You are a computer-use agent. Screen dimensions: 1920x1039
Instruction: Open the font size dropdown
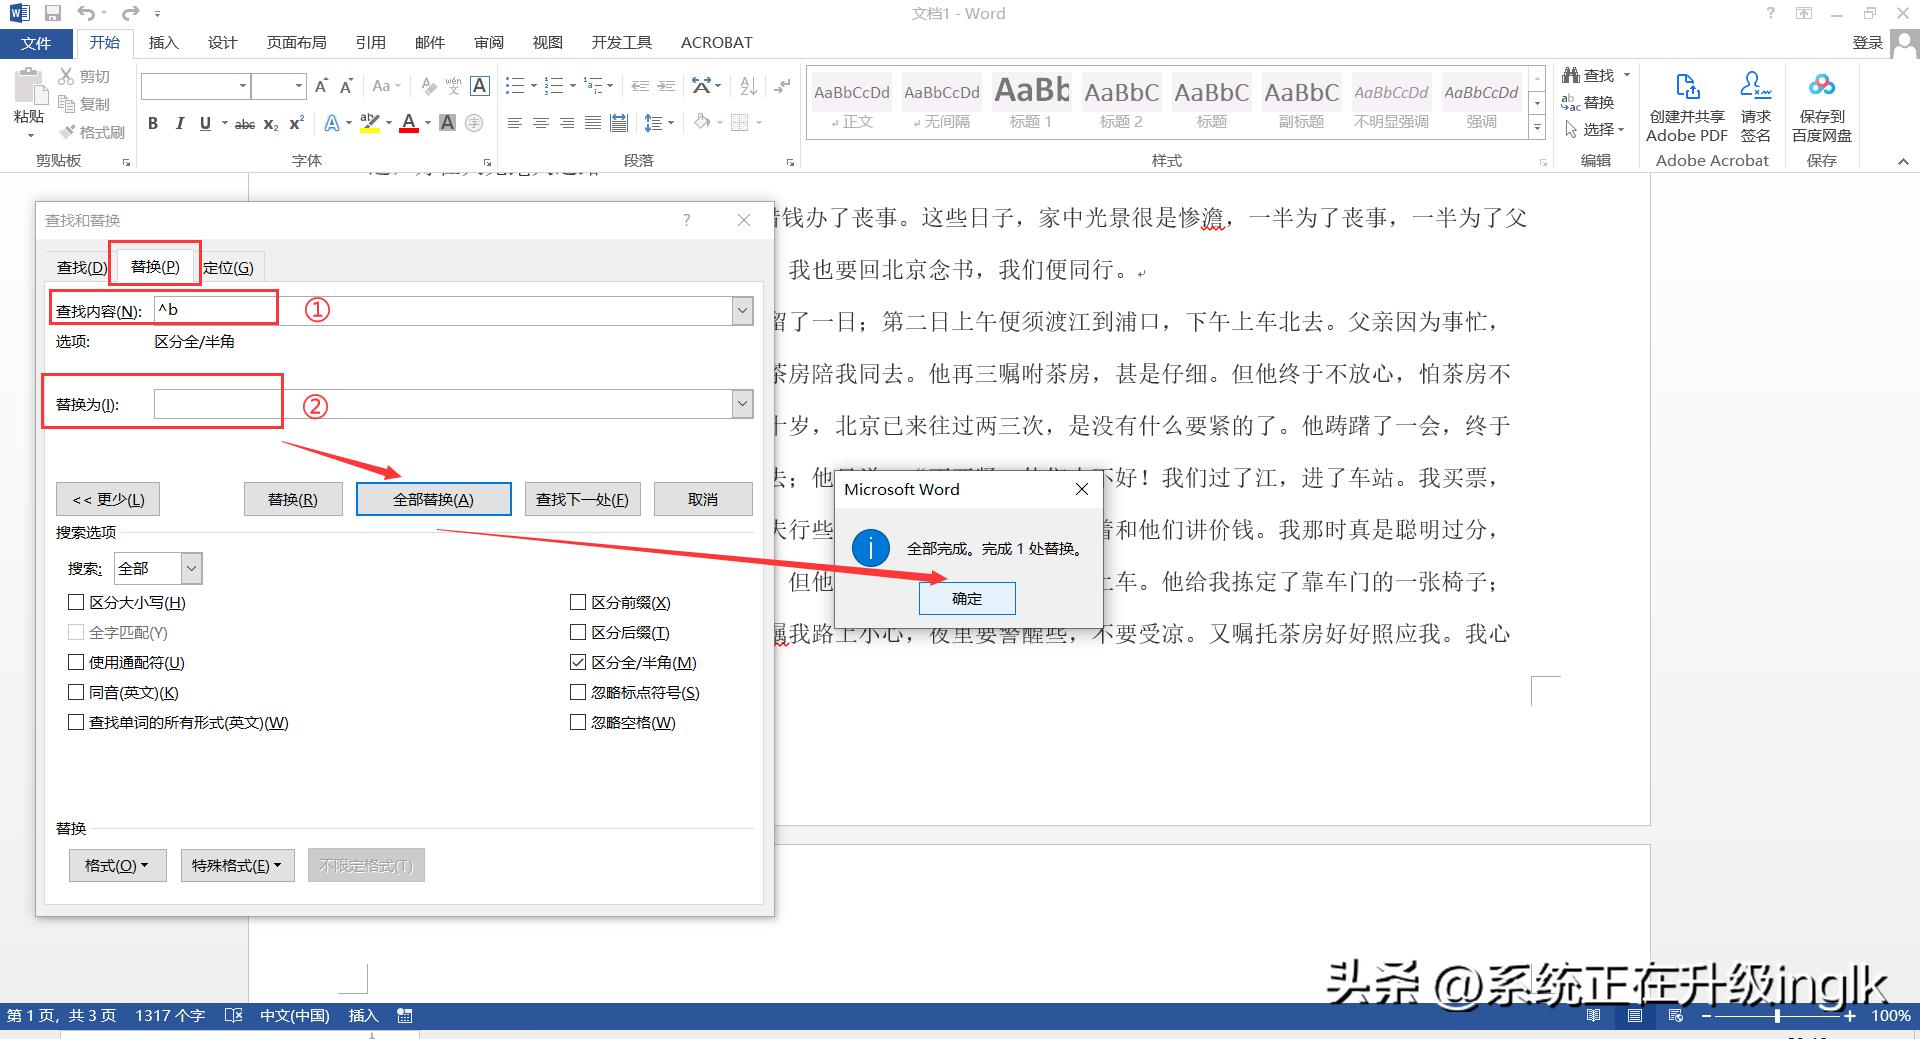click(298, 86)
